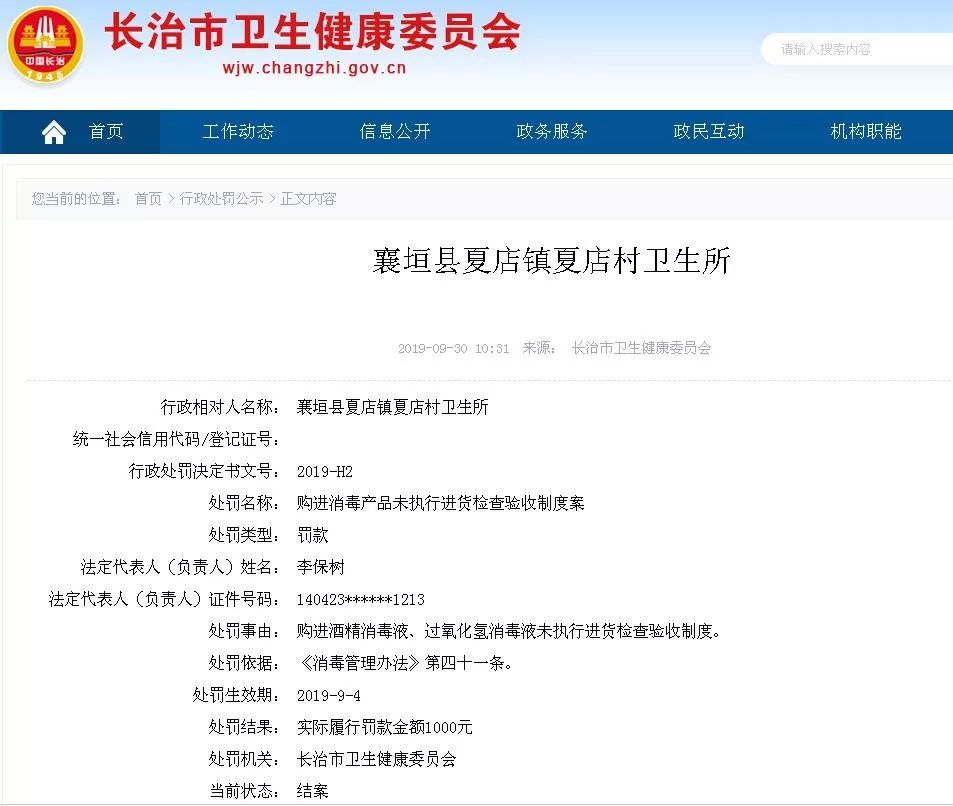Go to 行政处罚公示 in the breadcrumb
Viewport: 953px width, 806px height.
[x=222, y=199]
